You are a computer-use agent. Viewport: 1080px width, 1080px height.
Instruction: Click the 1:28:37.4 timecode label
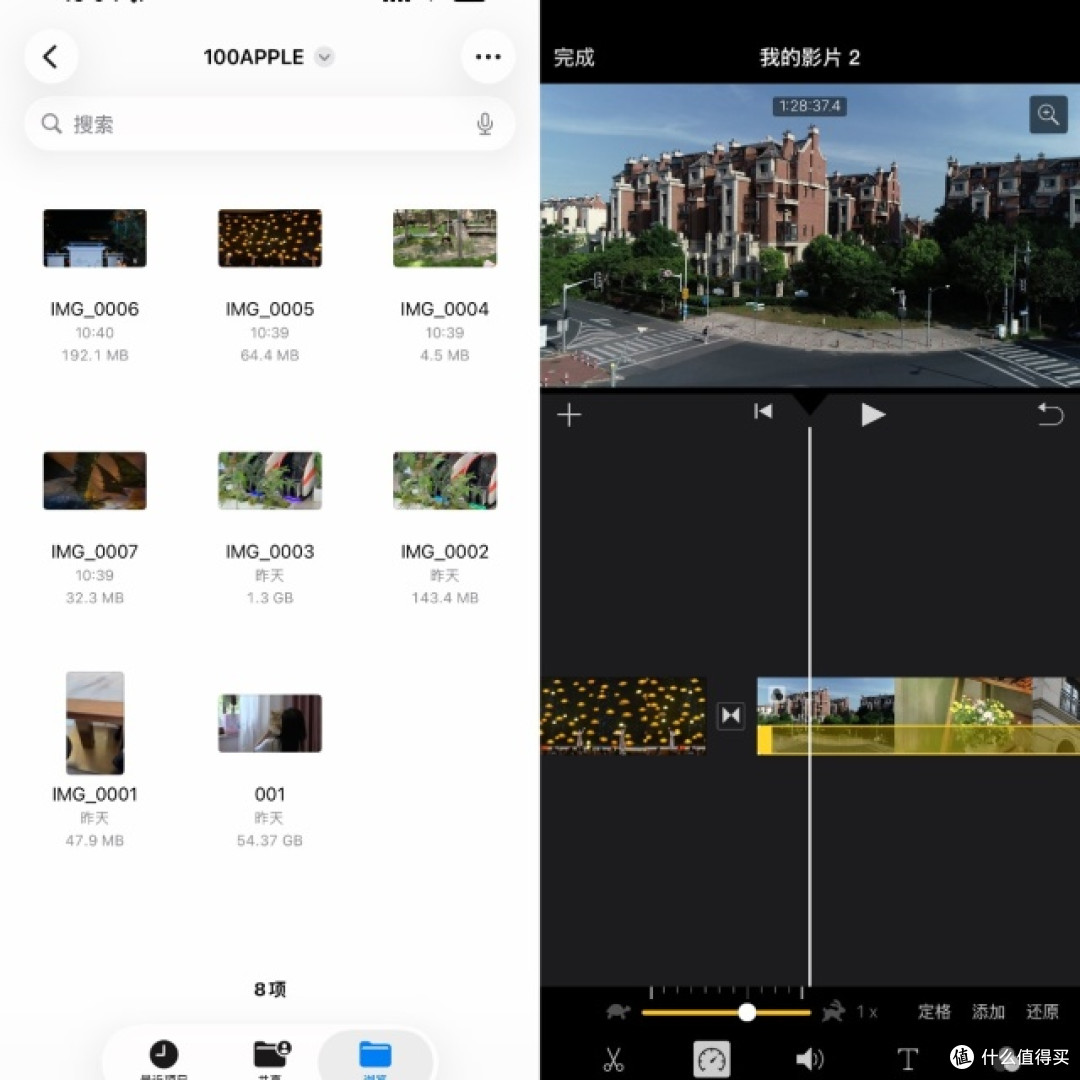(809, 106)
